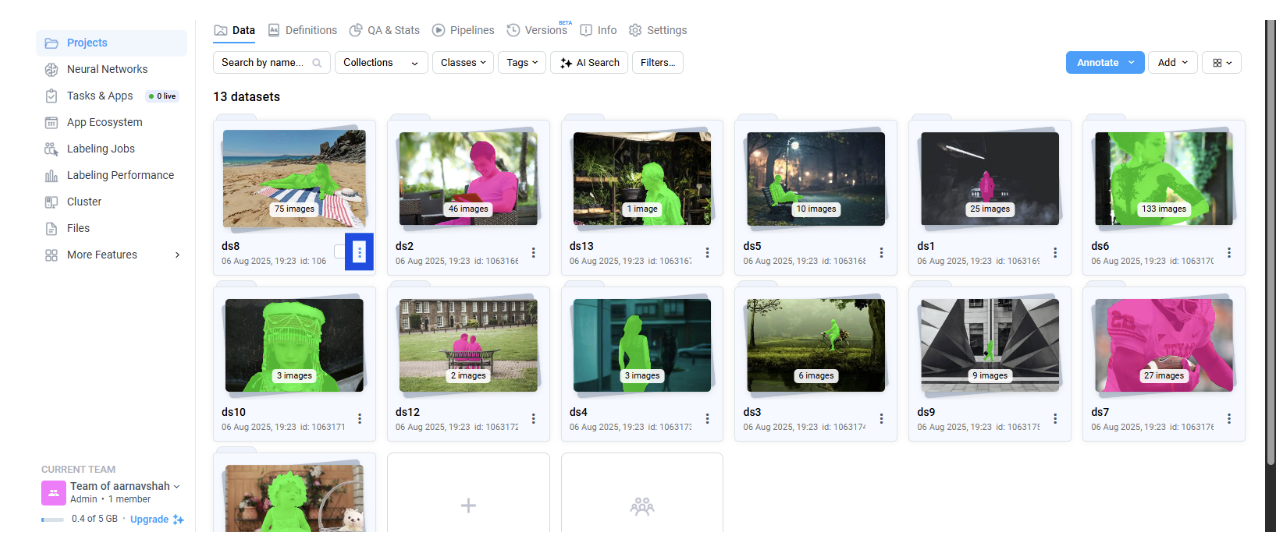
Task: Open three-dot menu on ds9 card
Action: (x=1055, y=419)
